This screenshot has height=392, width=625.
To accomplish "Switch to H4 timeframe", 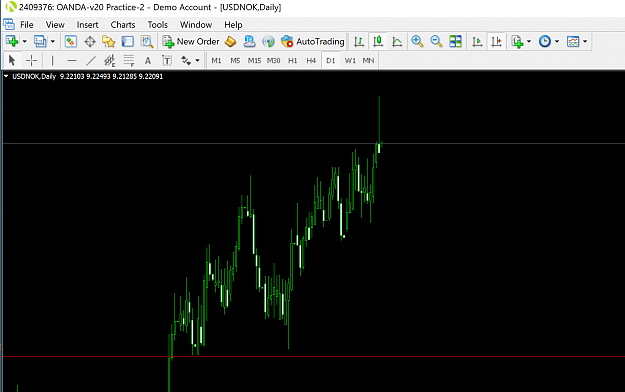I will (311, 61).
